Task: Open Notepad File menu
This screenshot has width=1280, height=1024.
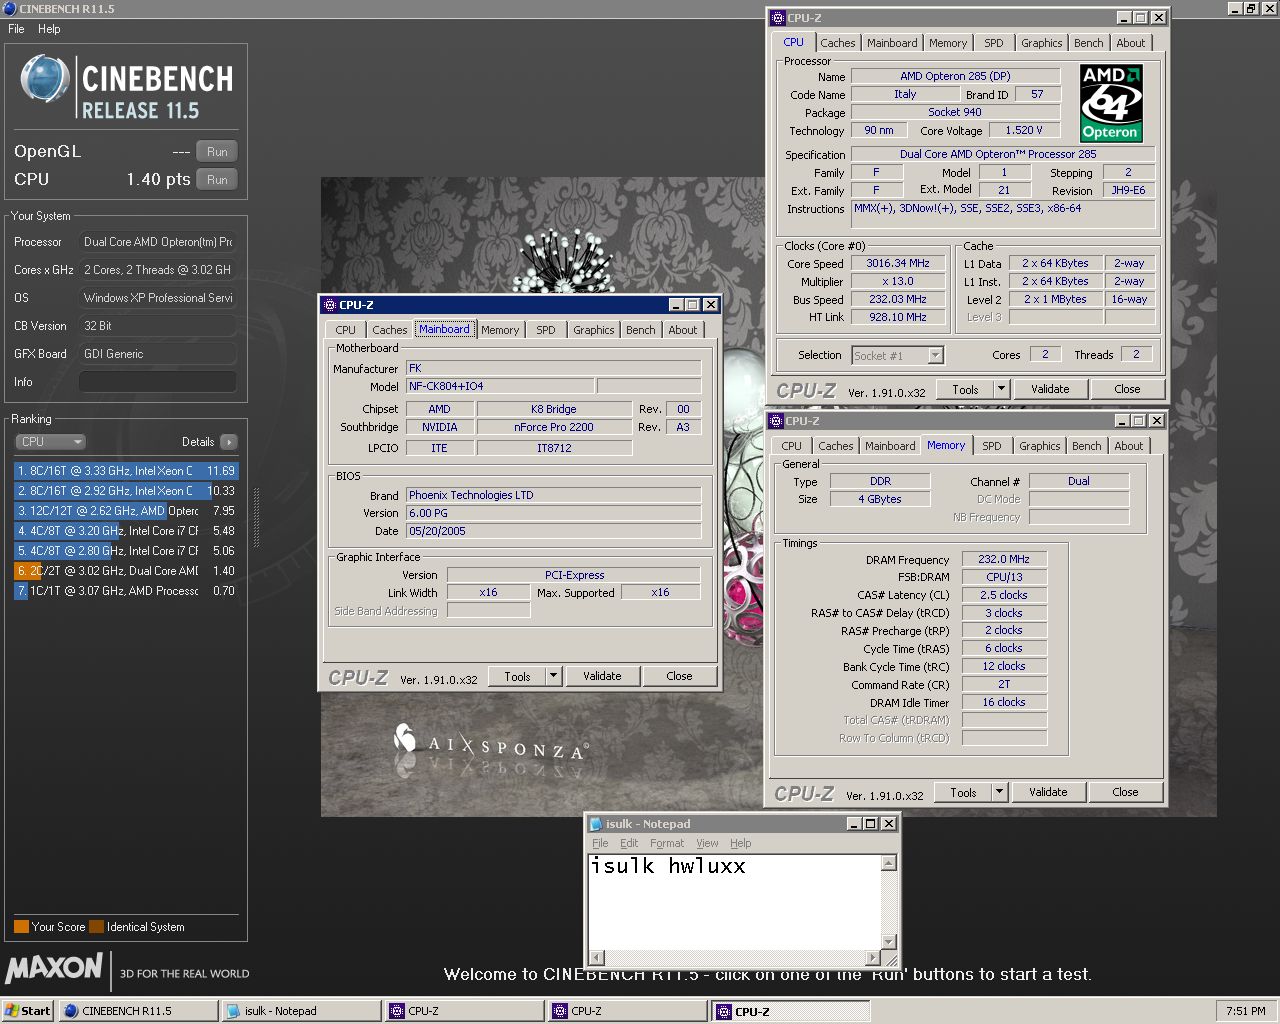Action: tap(600, 843)
